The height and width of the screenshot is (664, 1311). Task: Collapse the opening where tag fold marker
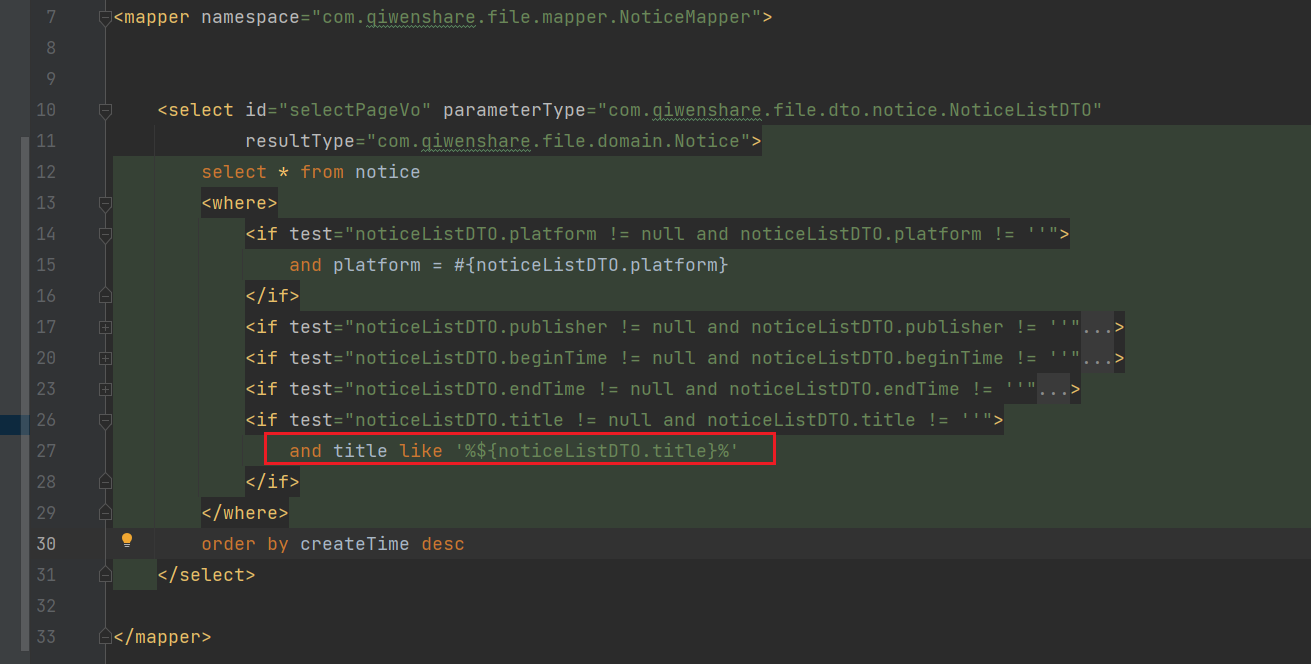point(105,204)
